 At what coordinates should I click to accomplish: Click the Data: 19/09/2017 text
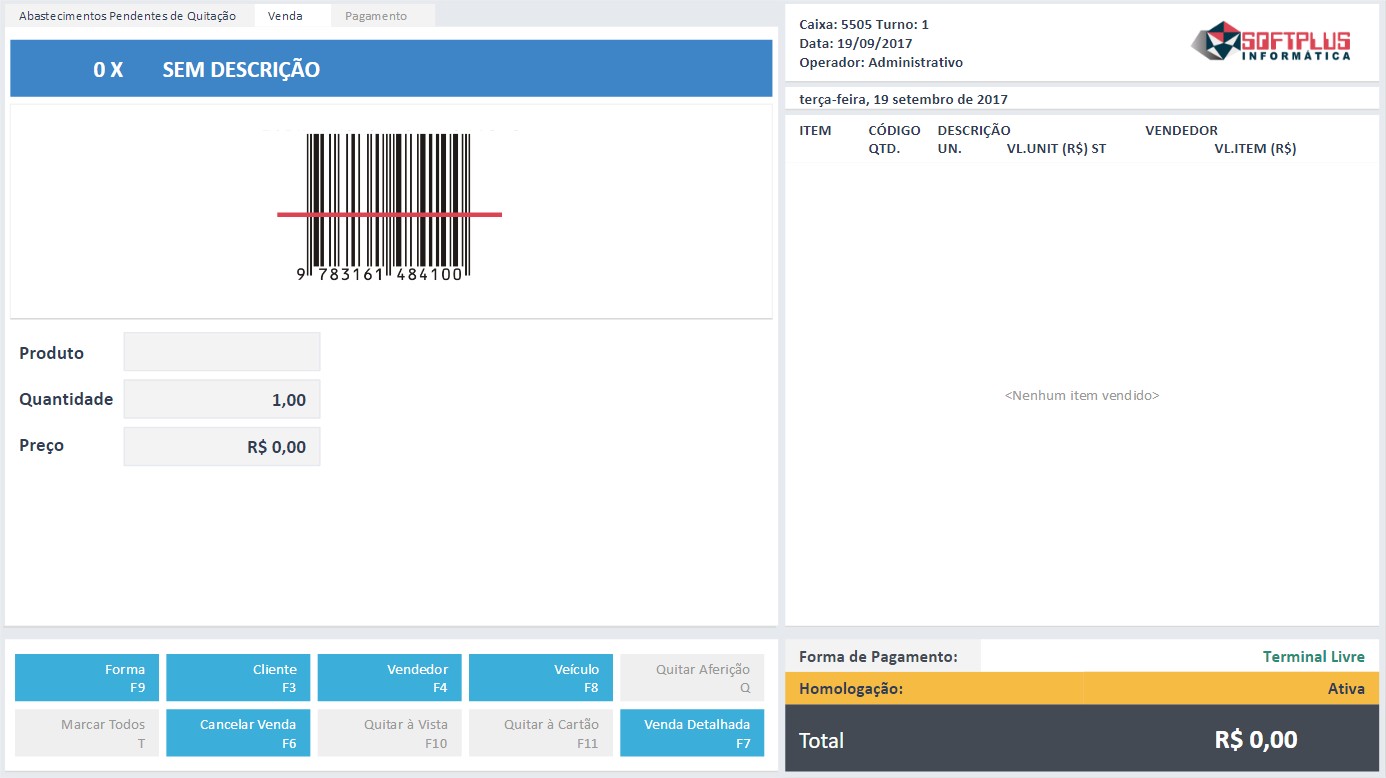coord(856,43)
